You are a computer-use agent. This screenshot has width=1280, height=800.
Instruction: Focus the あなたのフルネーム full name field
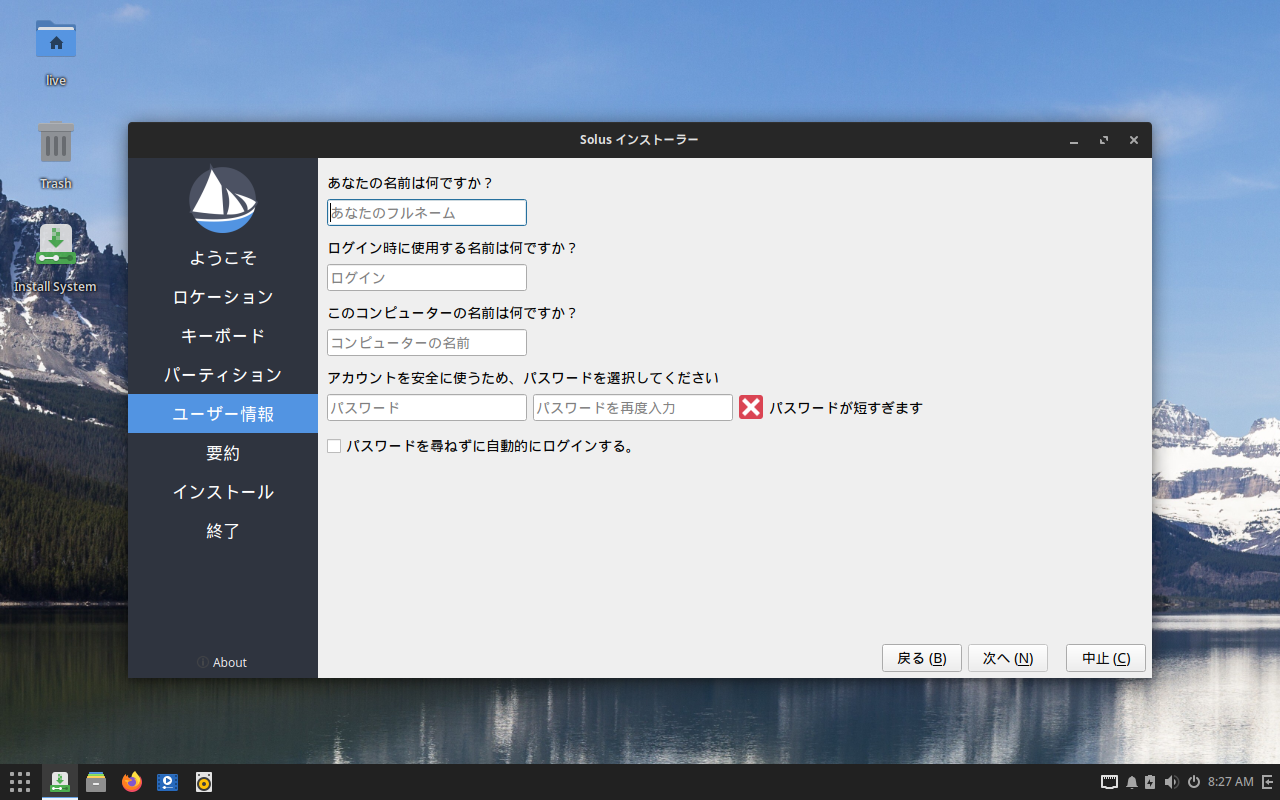pyautogui.click(x=427, y=213)
